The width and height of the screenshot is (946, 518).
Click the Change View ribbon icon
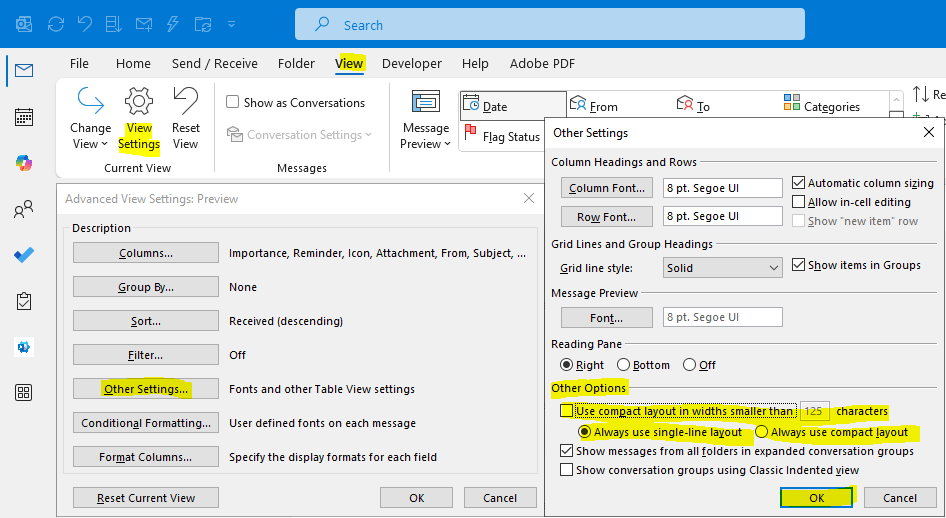(x=90, y=118)
